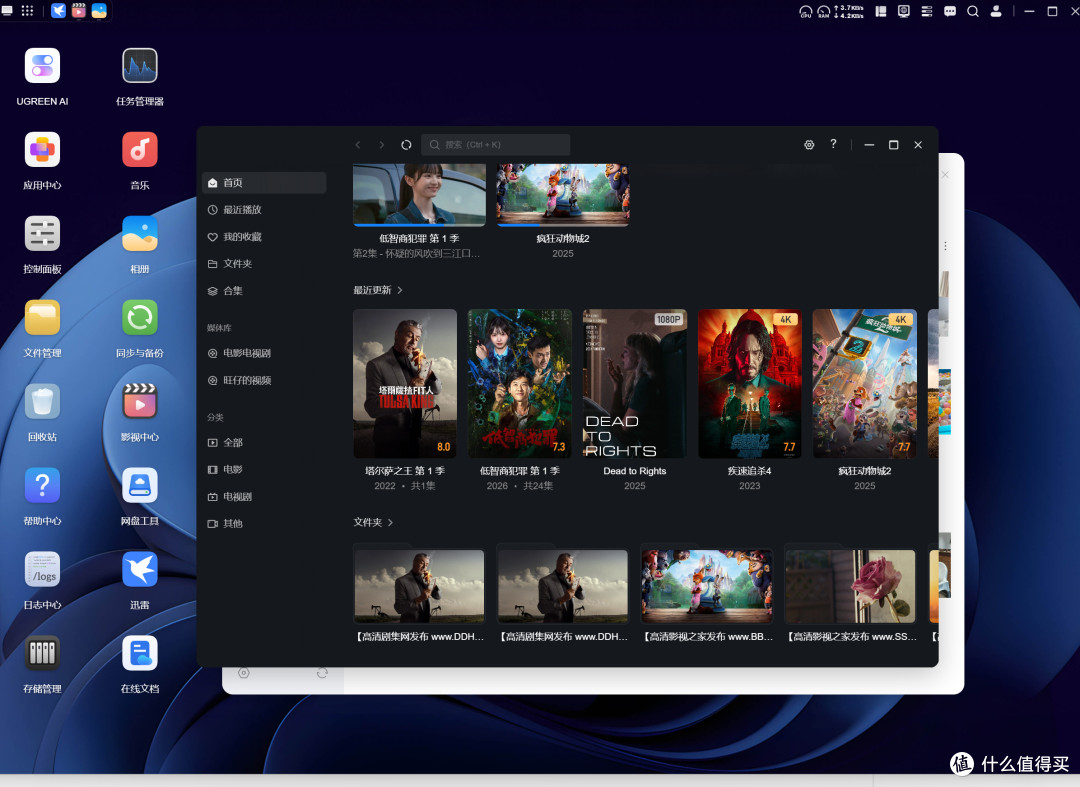1080x787 pixels.
Task: Open 文件夹 in the sidebar
Action: pos(264,264)
